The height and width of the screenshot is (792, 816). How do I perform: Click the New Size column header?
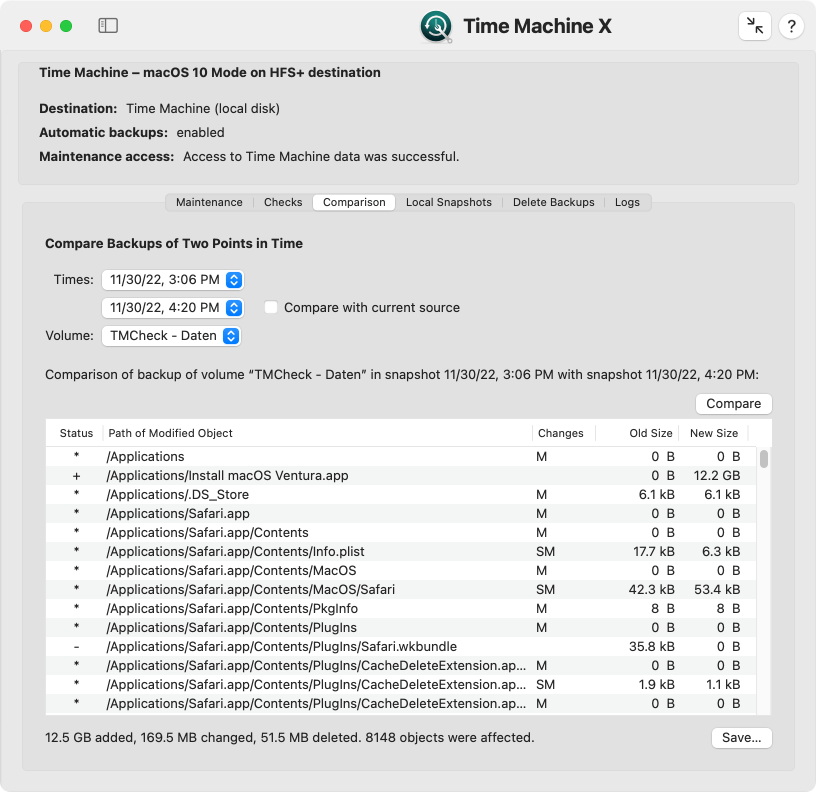pyautogui.click(x=713, y=433)
